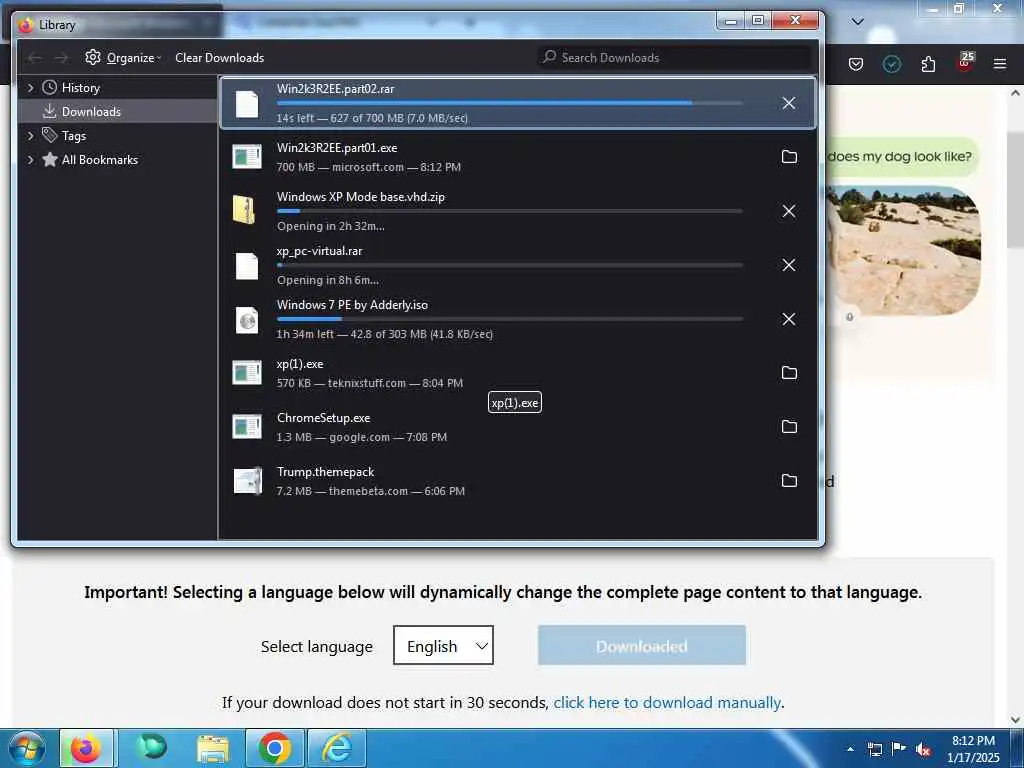Expand the History tree node
Viewport: 1024px width, 768px height.
pos(30,88)
